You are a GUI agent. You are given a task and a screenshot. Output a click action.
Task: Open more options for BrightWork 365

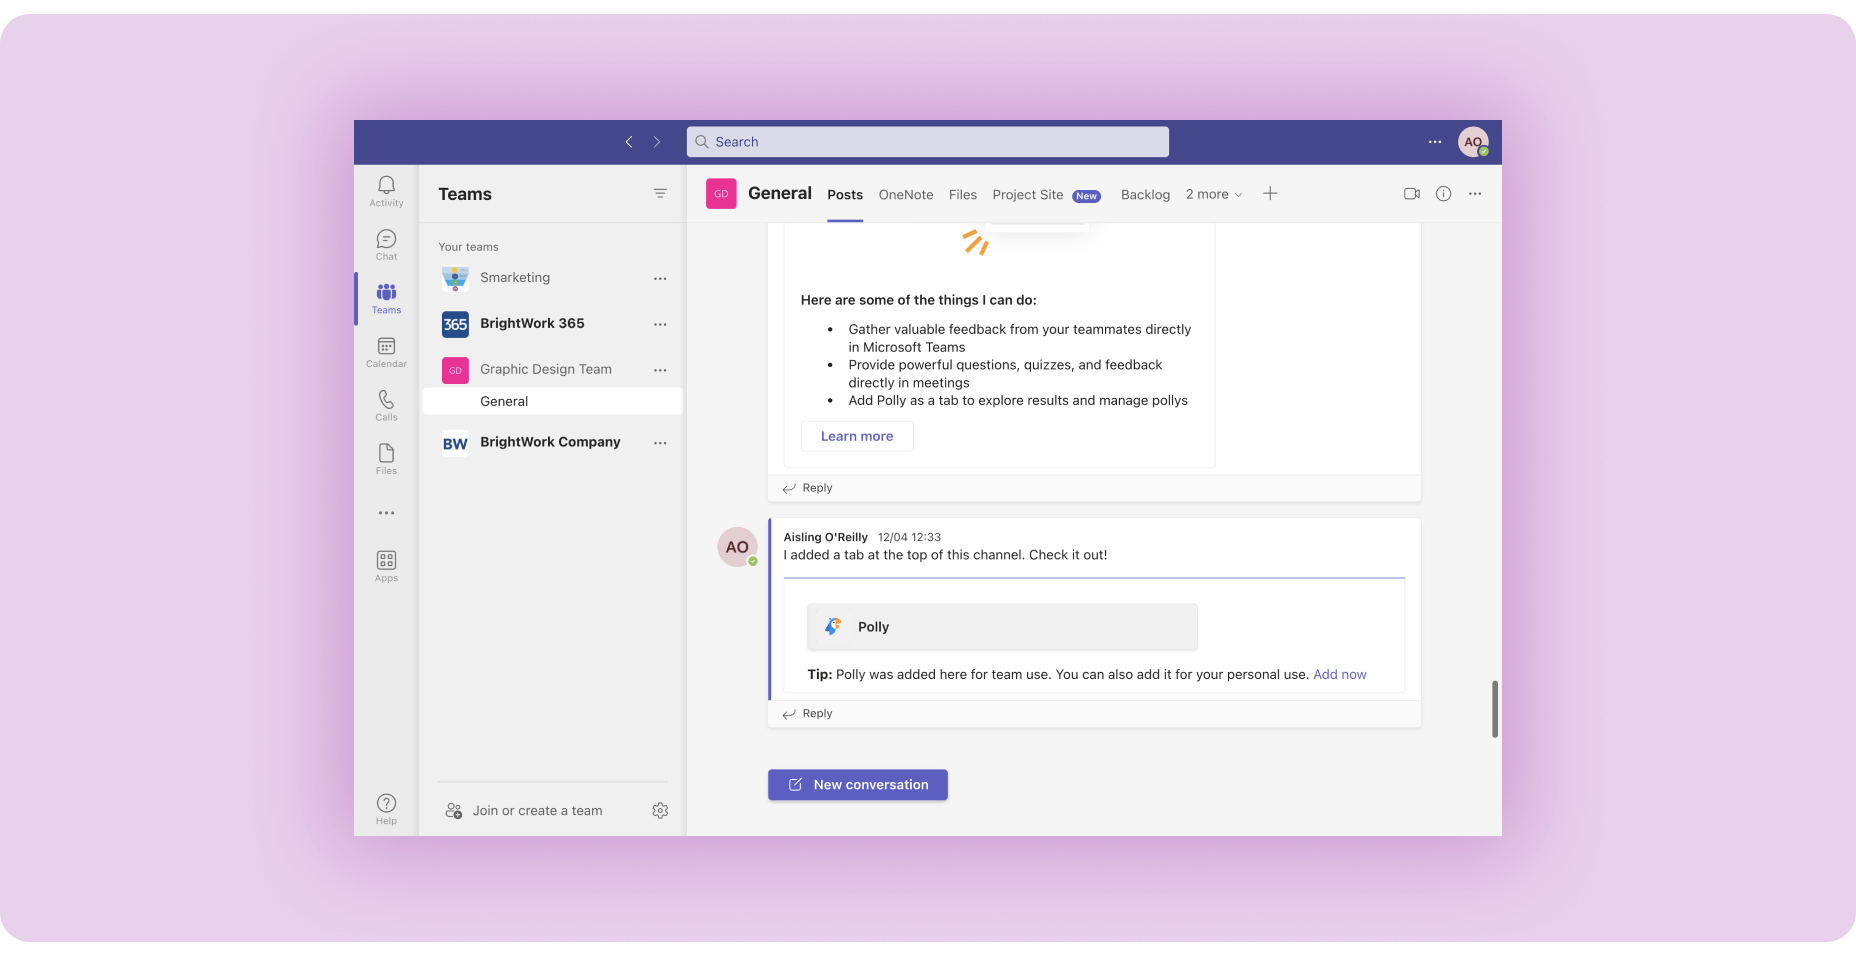[660, 324]
